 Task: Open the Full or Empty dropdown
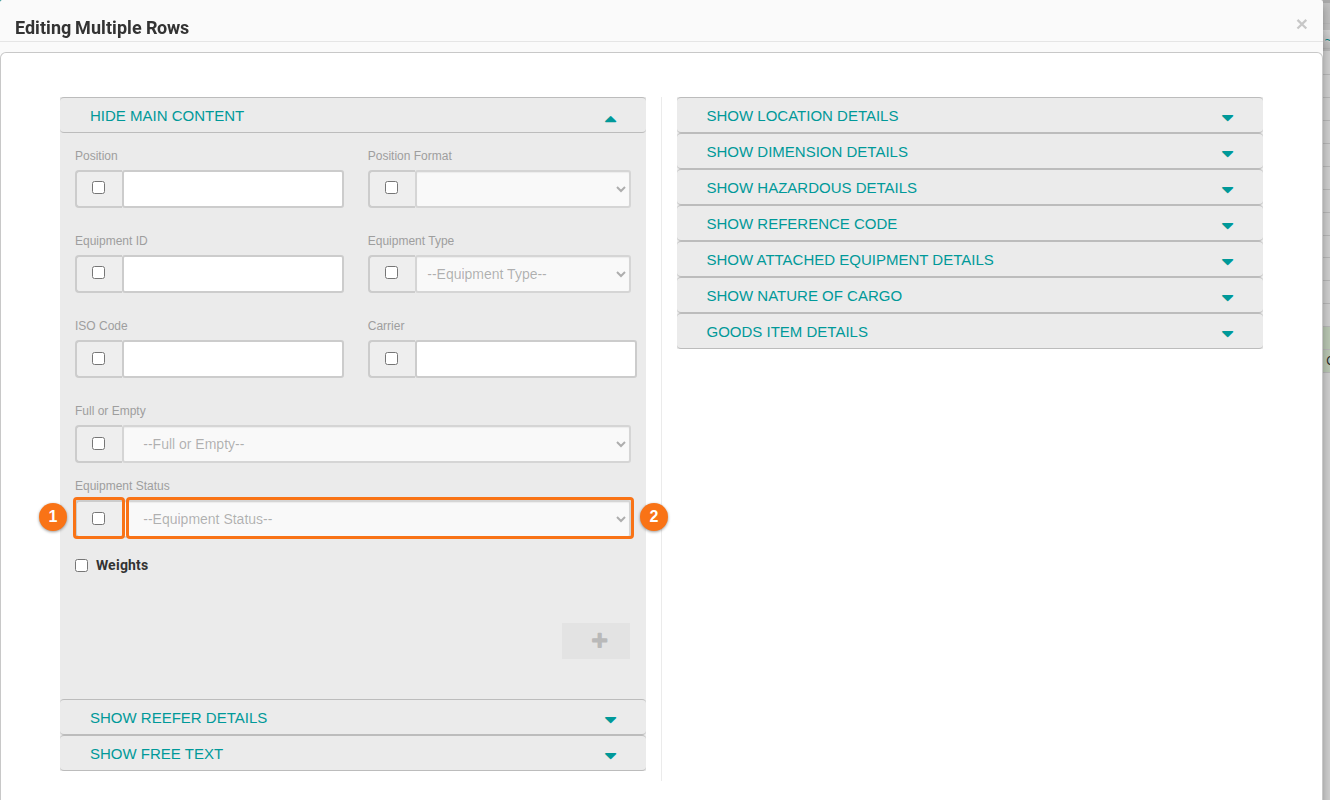pyautogui.click(x=377, y=444)
